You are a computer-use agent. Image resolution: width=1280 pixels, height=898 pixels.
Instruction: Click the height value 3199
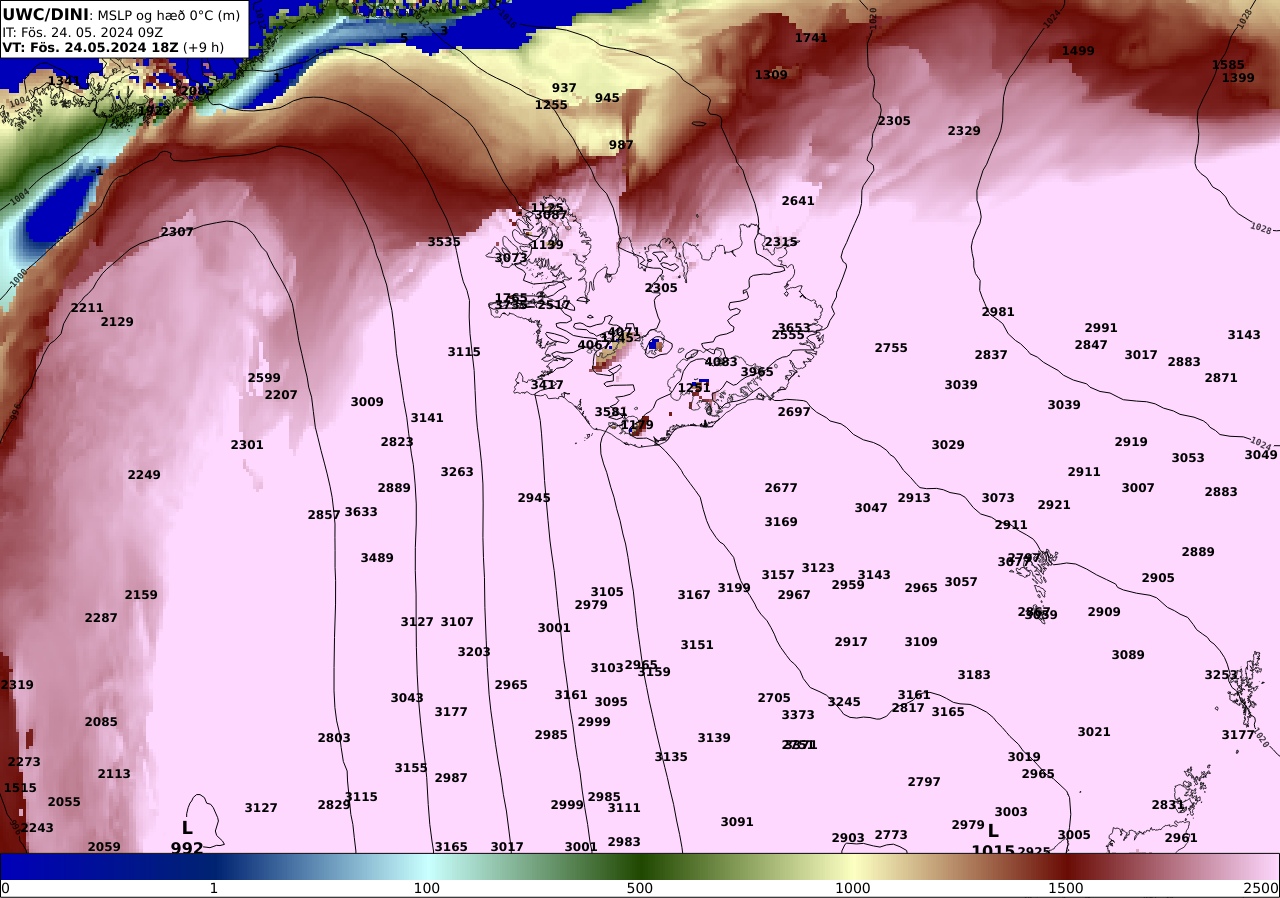734,588
